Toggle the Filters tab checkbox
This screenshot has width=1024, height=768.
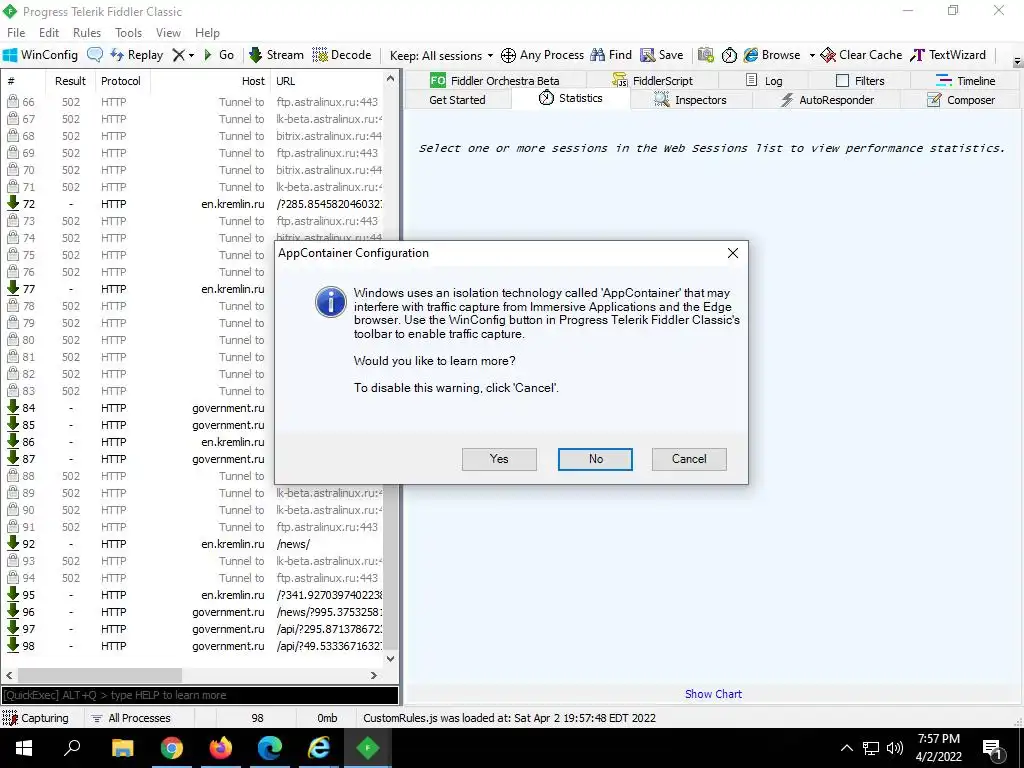(x=842, y=80)
